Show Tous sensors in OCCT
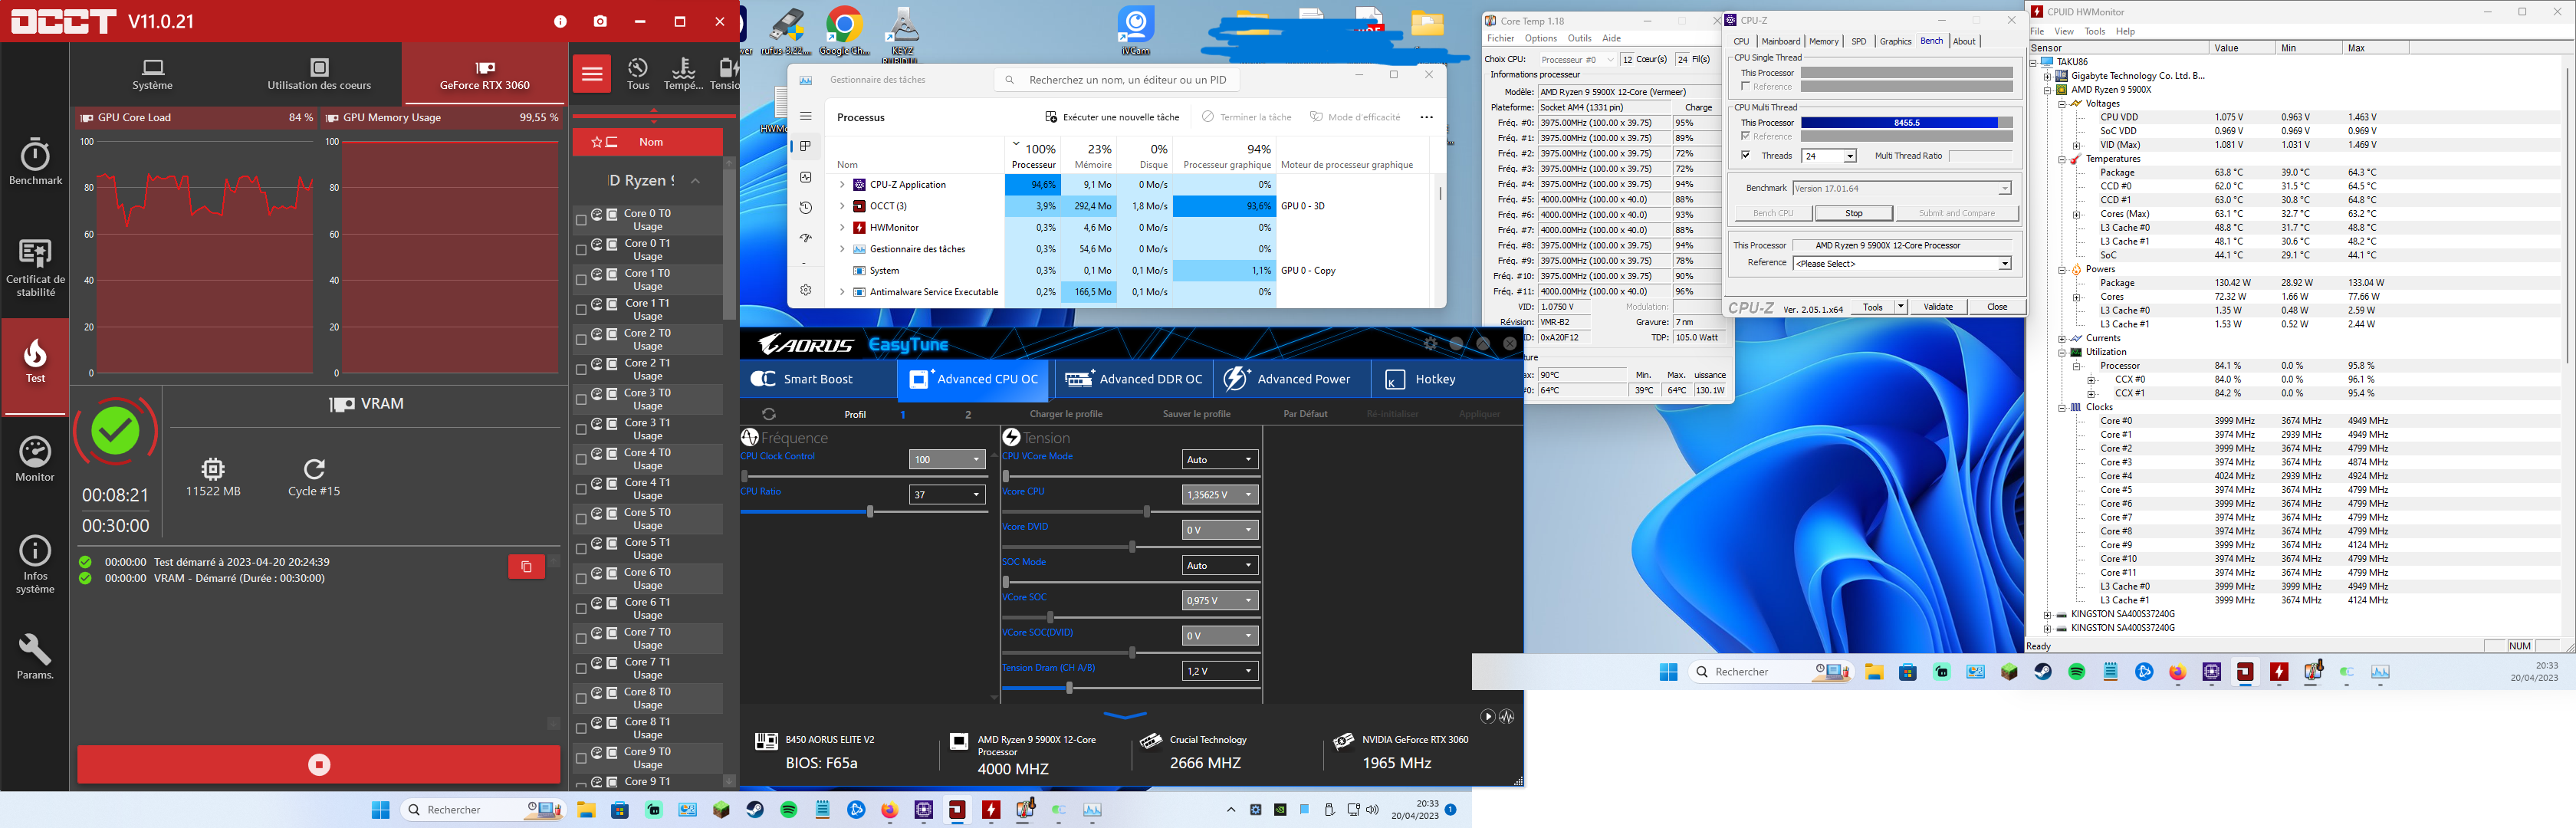 [x=638, y=74]
